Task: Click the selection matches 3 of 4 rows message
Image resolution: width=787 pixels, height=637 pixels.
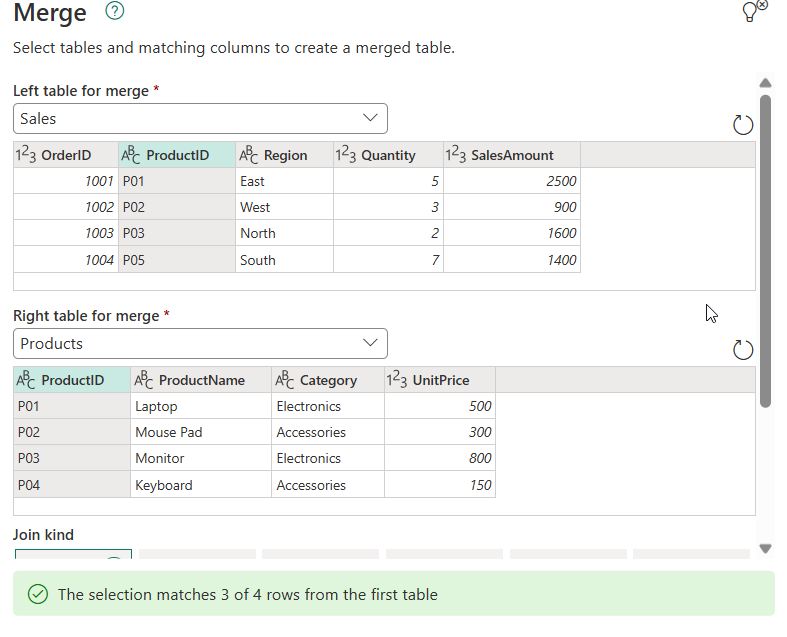Action: 247,594
